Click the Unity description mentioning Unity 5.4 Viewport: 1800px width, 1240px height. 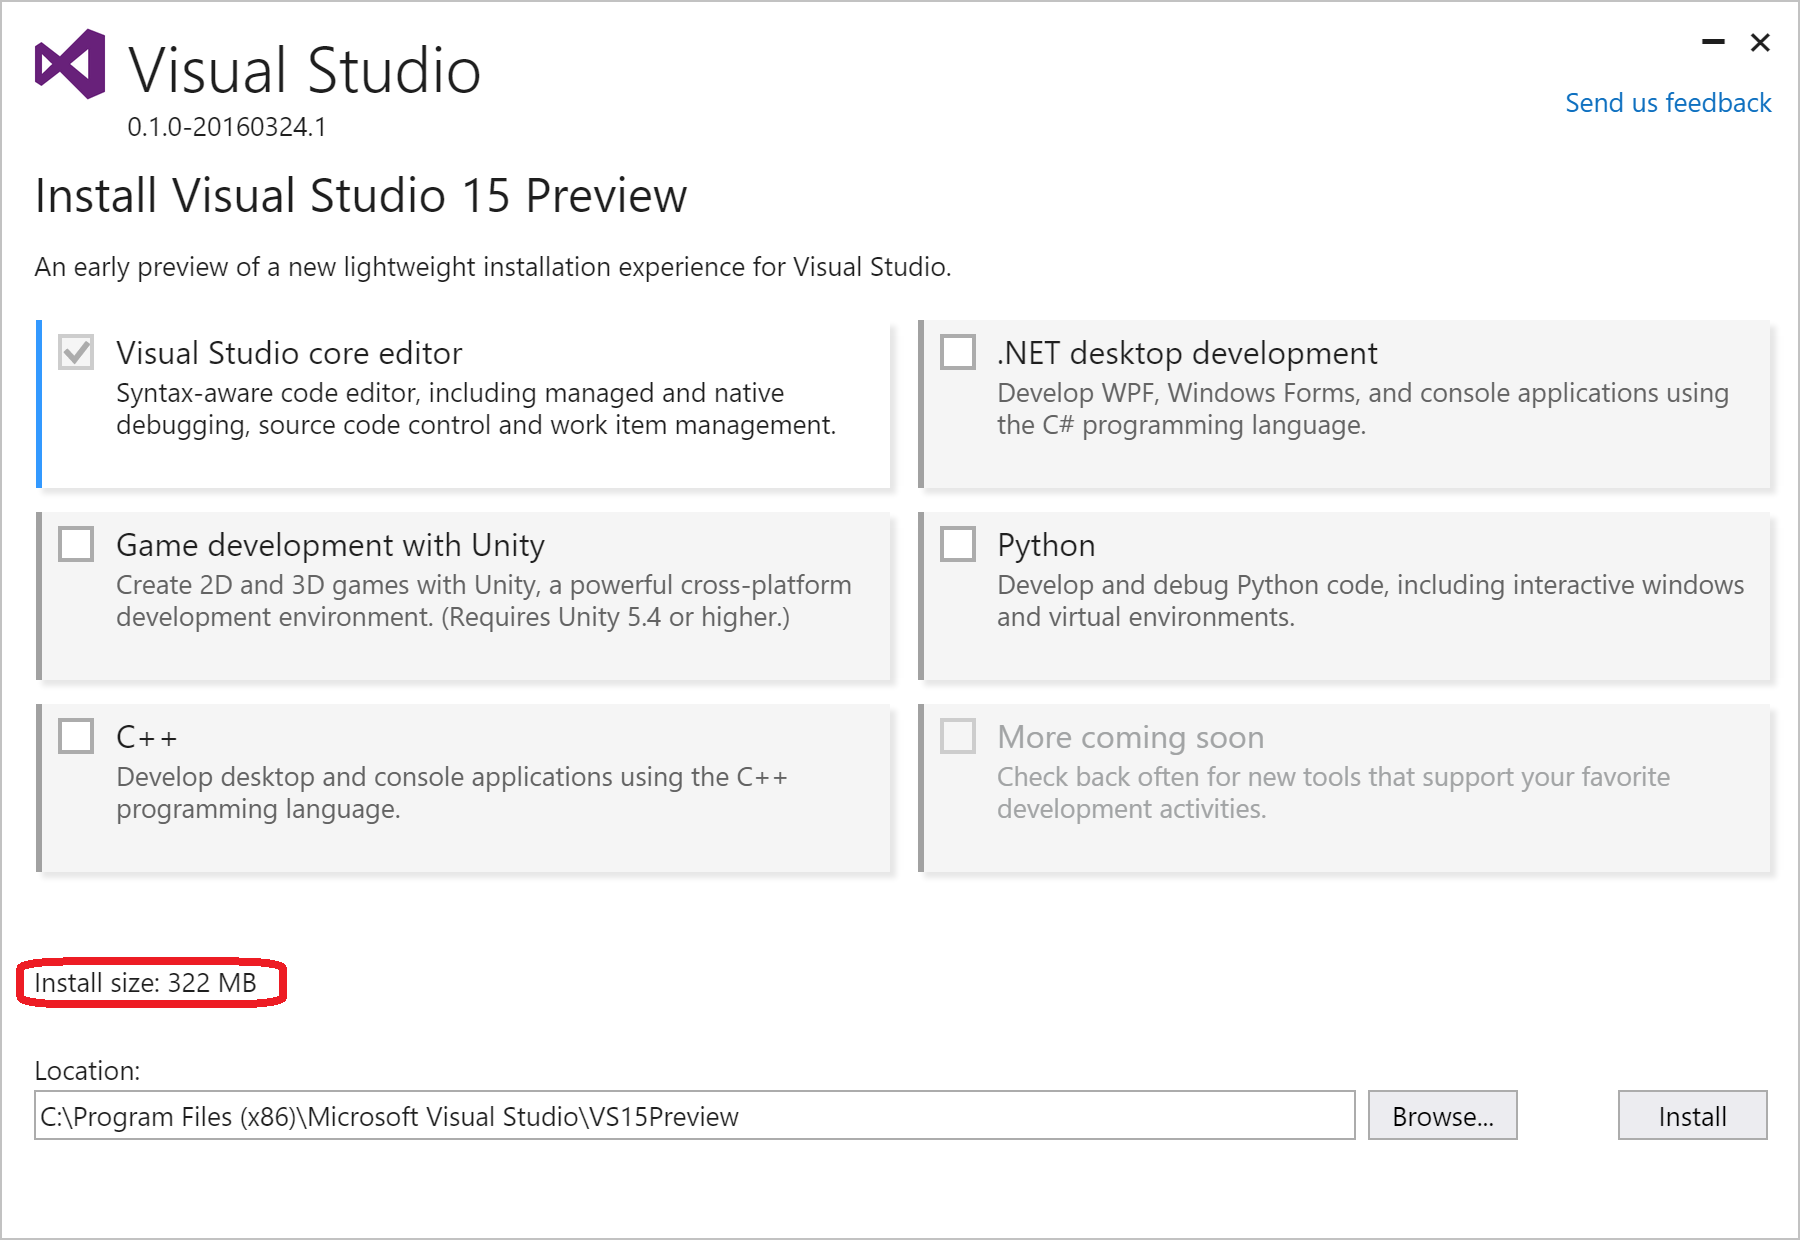(484, 601)
